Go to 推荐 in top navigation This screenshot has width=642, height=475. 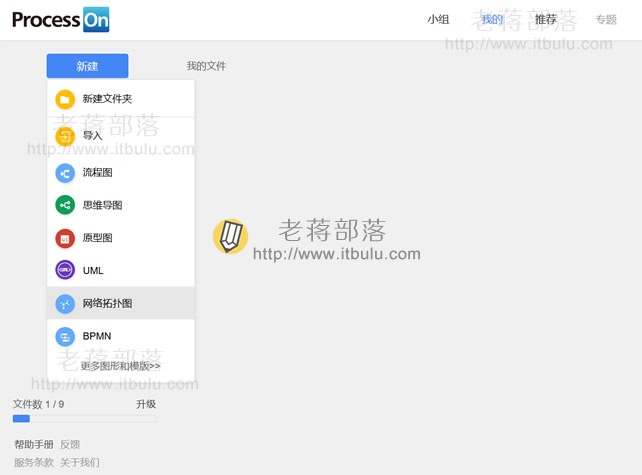[546, 19]
